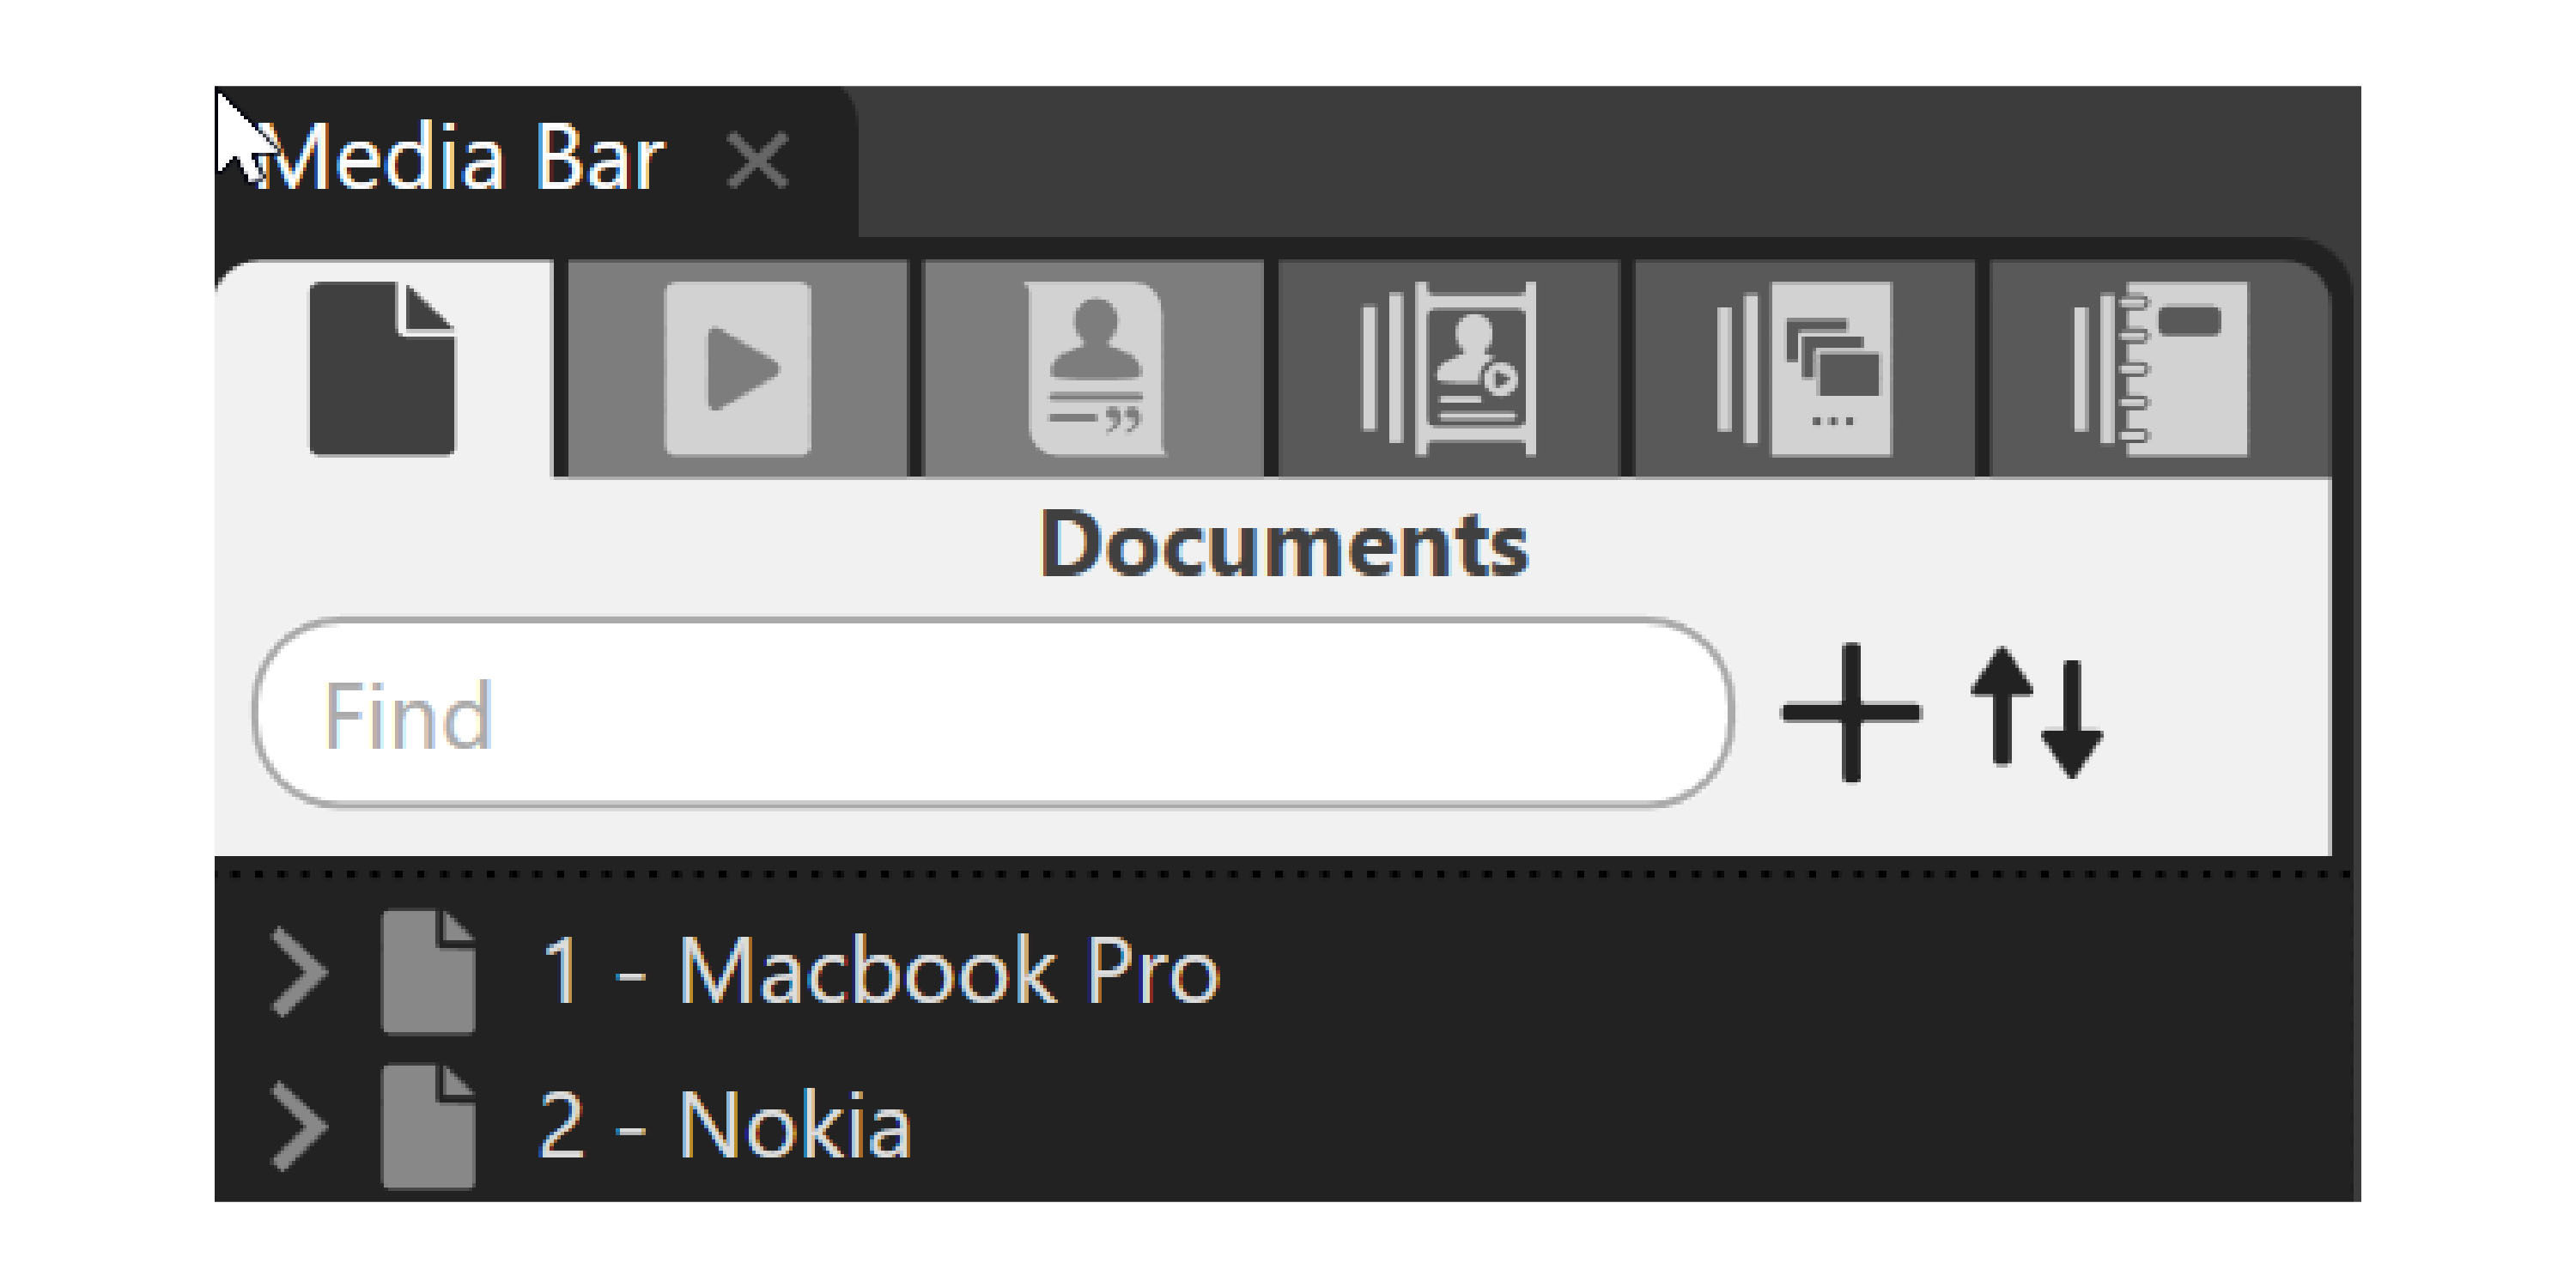Screen dimensions: 2576x1288
Task: Expand the 1 - Macbook Pro item
Action: tap(299, 972)
